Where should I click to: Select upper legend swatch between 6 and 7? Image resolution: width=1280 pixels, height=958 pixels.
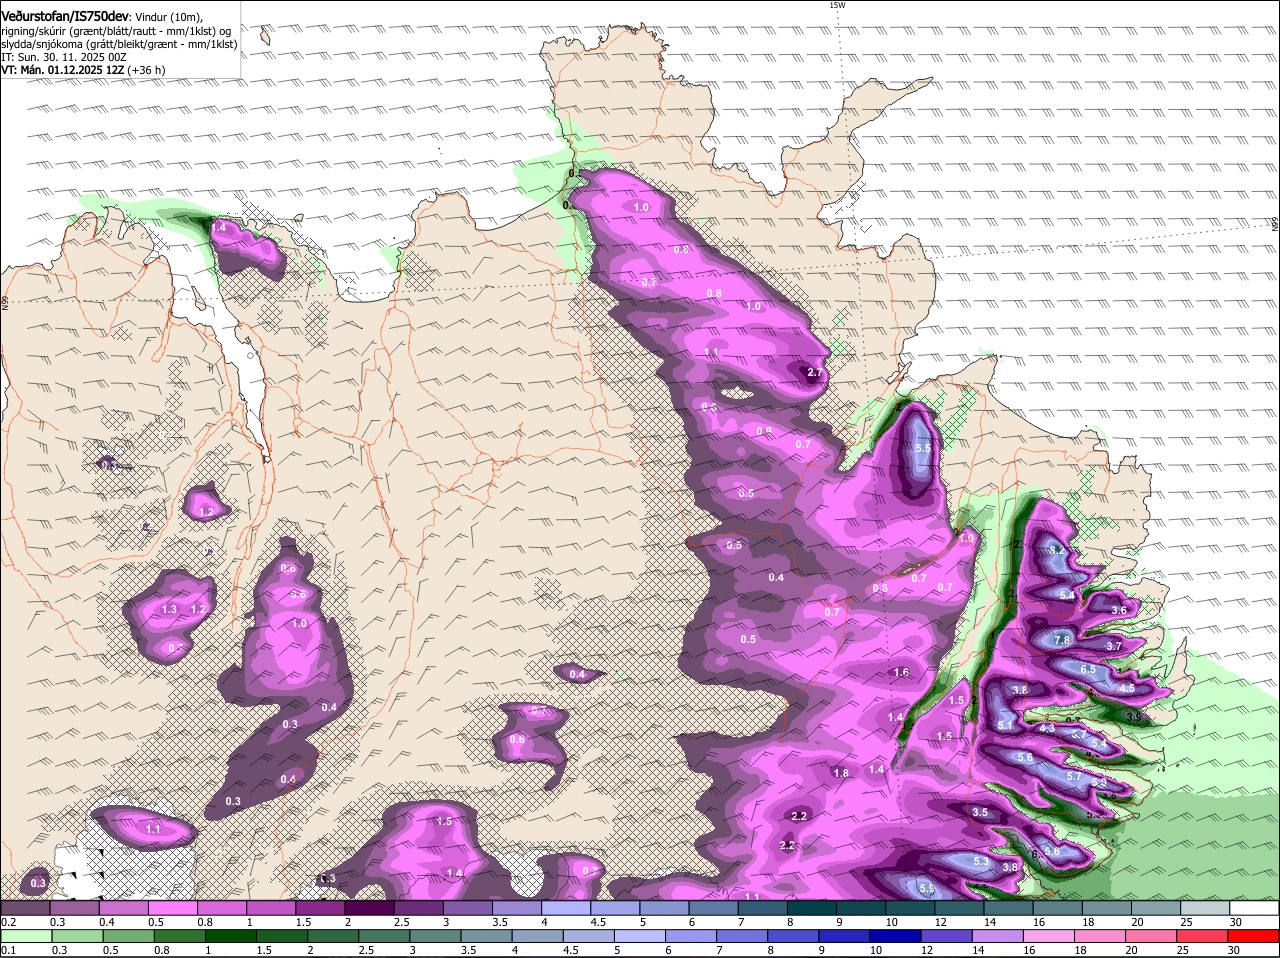[x=714, y=908]
